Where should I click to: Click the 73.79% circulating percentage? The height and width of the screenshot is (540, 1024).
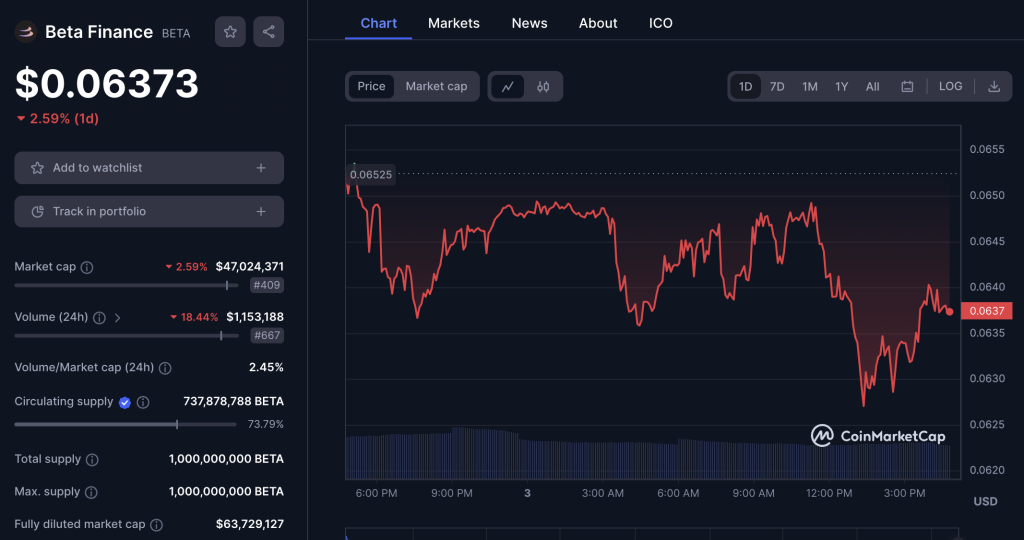point(265,424)
